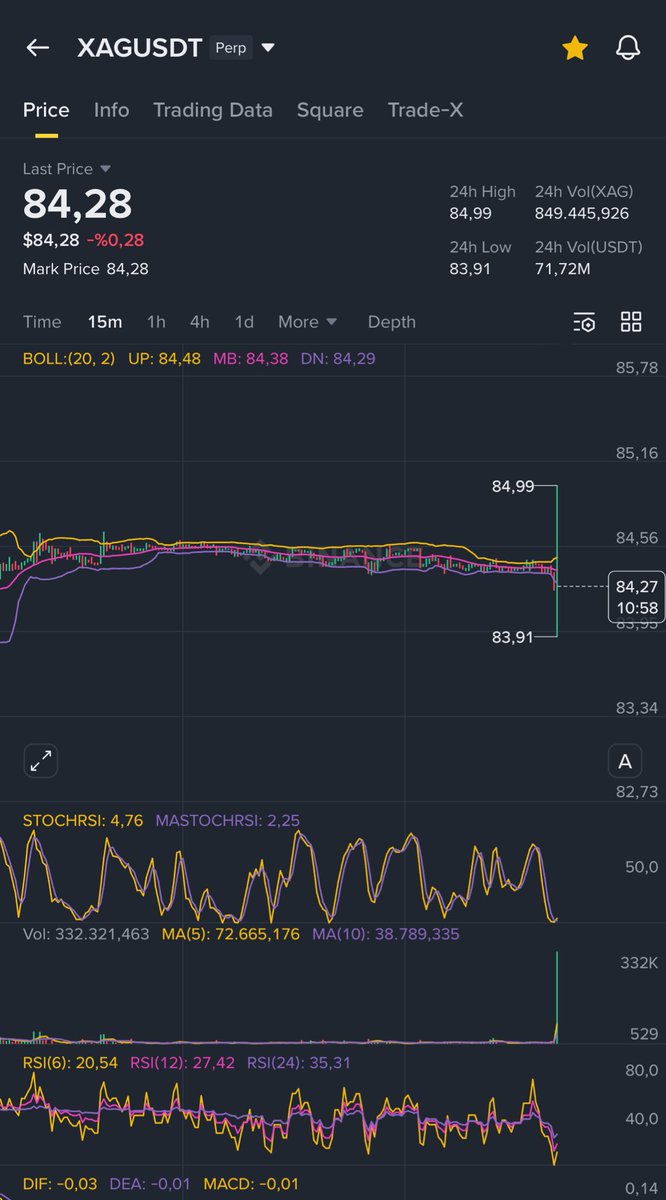
Task: Expand the More intervals dropdown
Action: click(308, 322)
